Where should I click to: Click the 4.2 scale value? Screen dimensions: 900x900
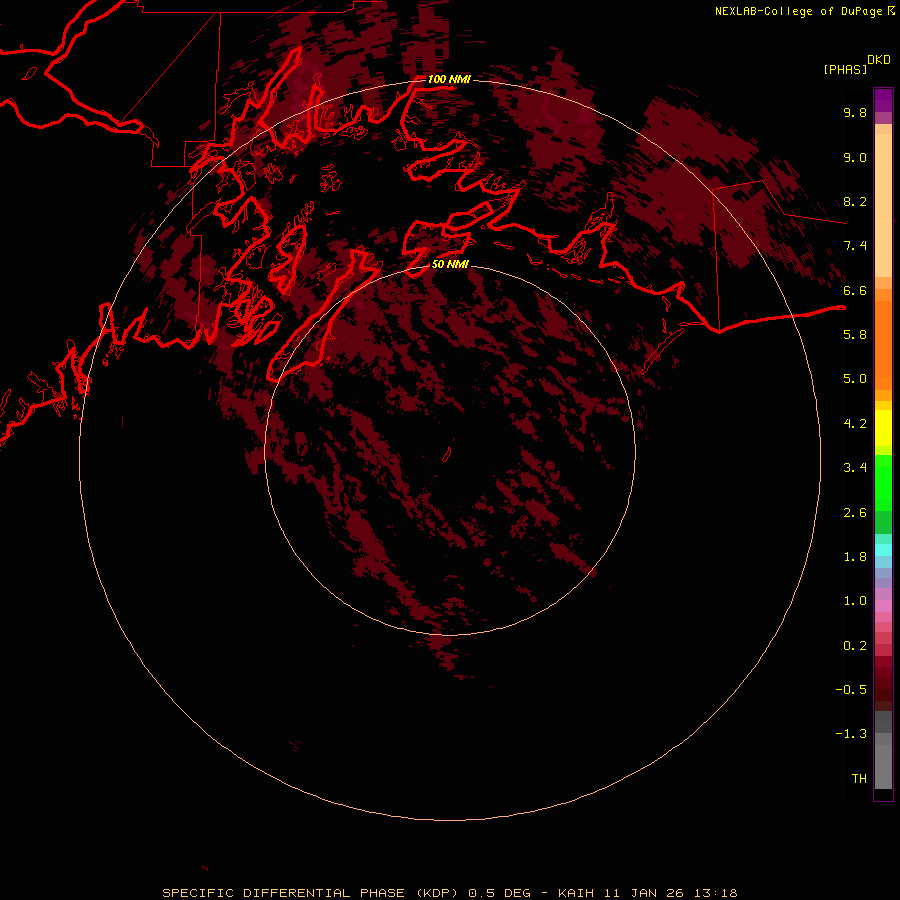click(x=855, y=424)
